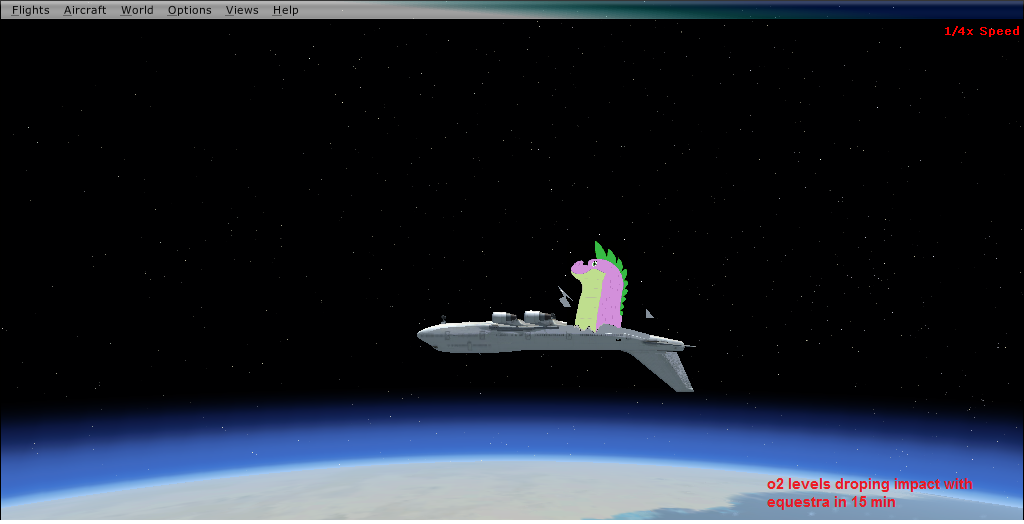Click the nose of the aircraft
The height and width of the screenshot is (524, 1024).
point(426,336)
